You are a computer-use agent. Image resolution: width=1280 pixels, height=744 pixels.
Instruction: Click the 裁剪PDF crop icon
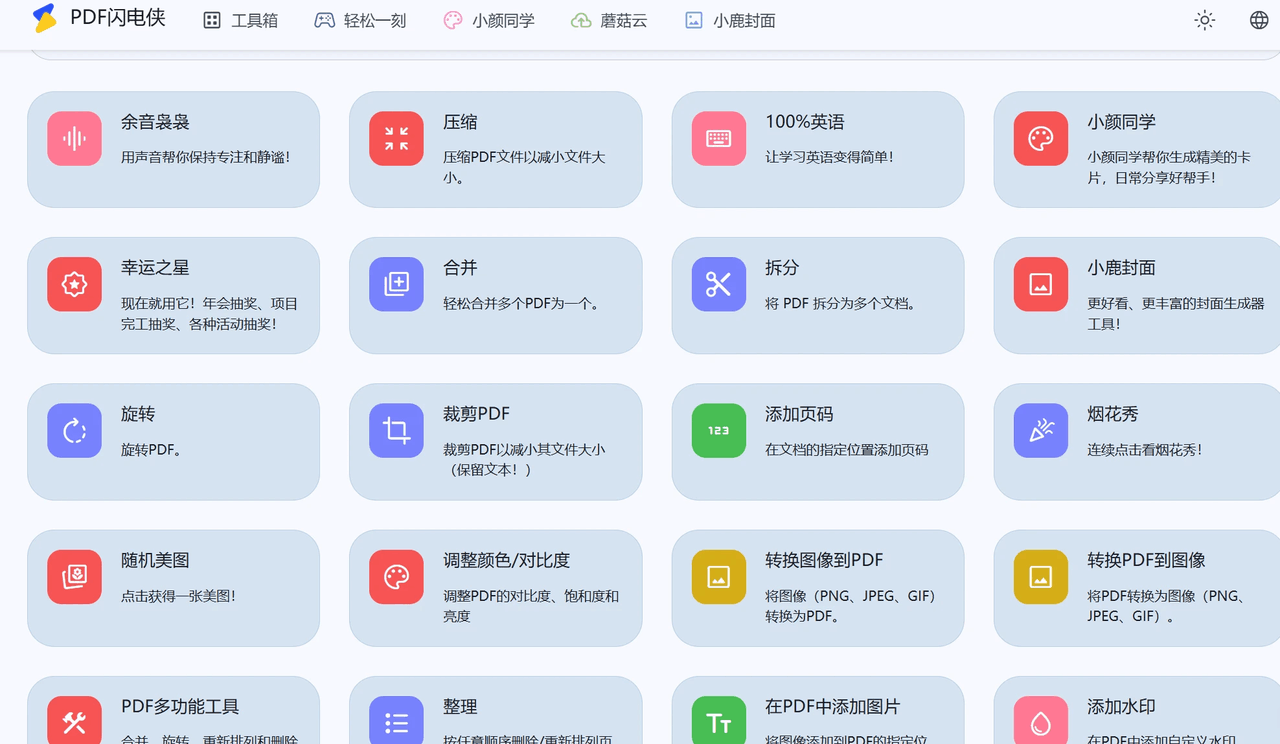tap(396, 430)
